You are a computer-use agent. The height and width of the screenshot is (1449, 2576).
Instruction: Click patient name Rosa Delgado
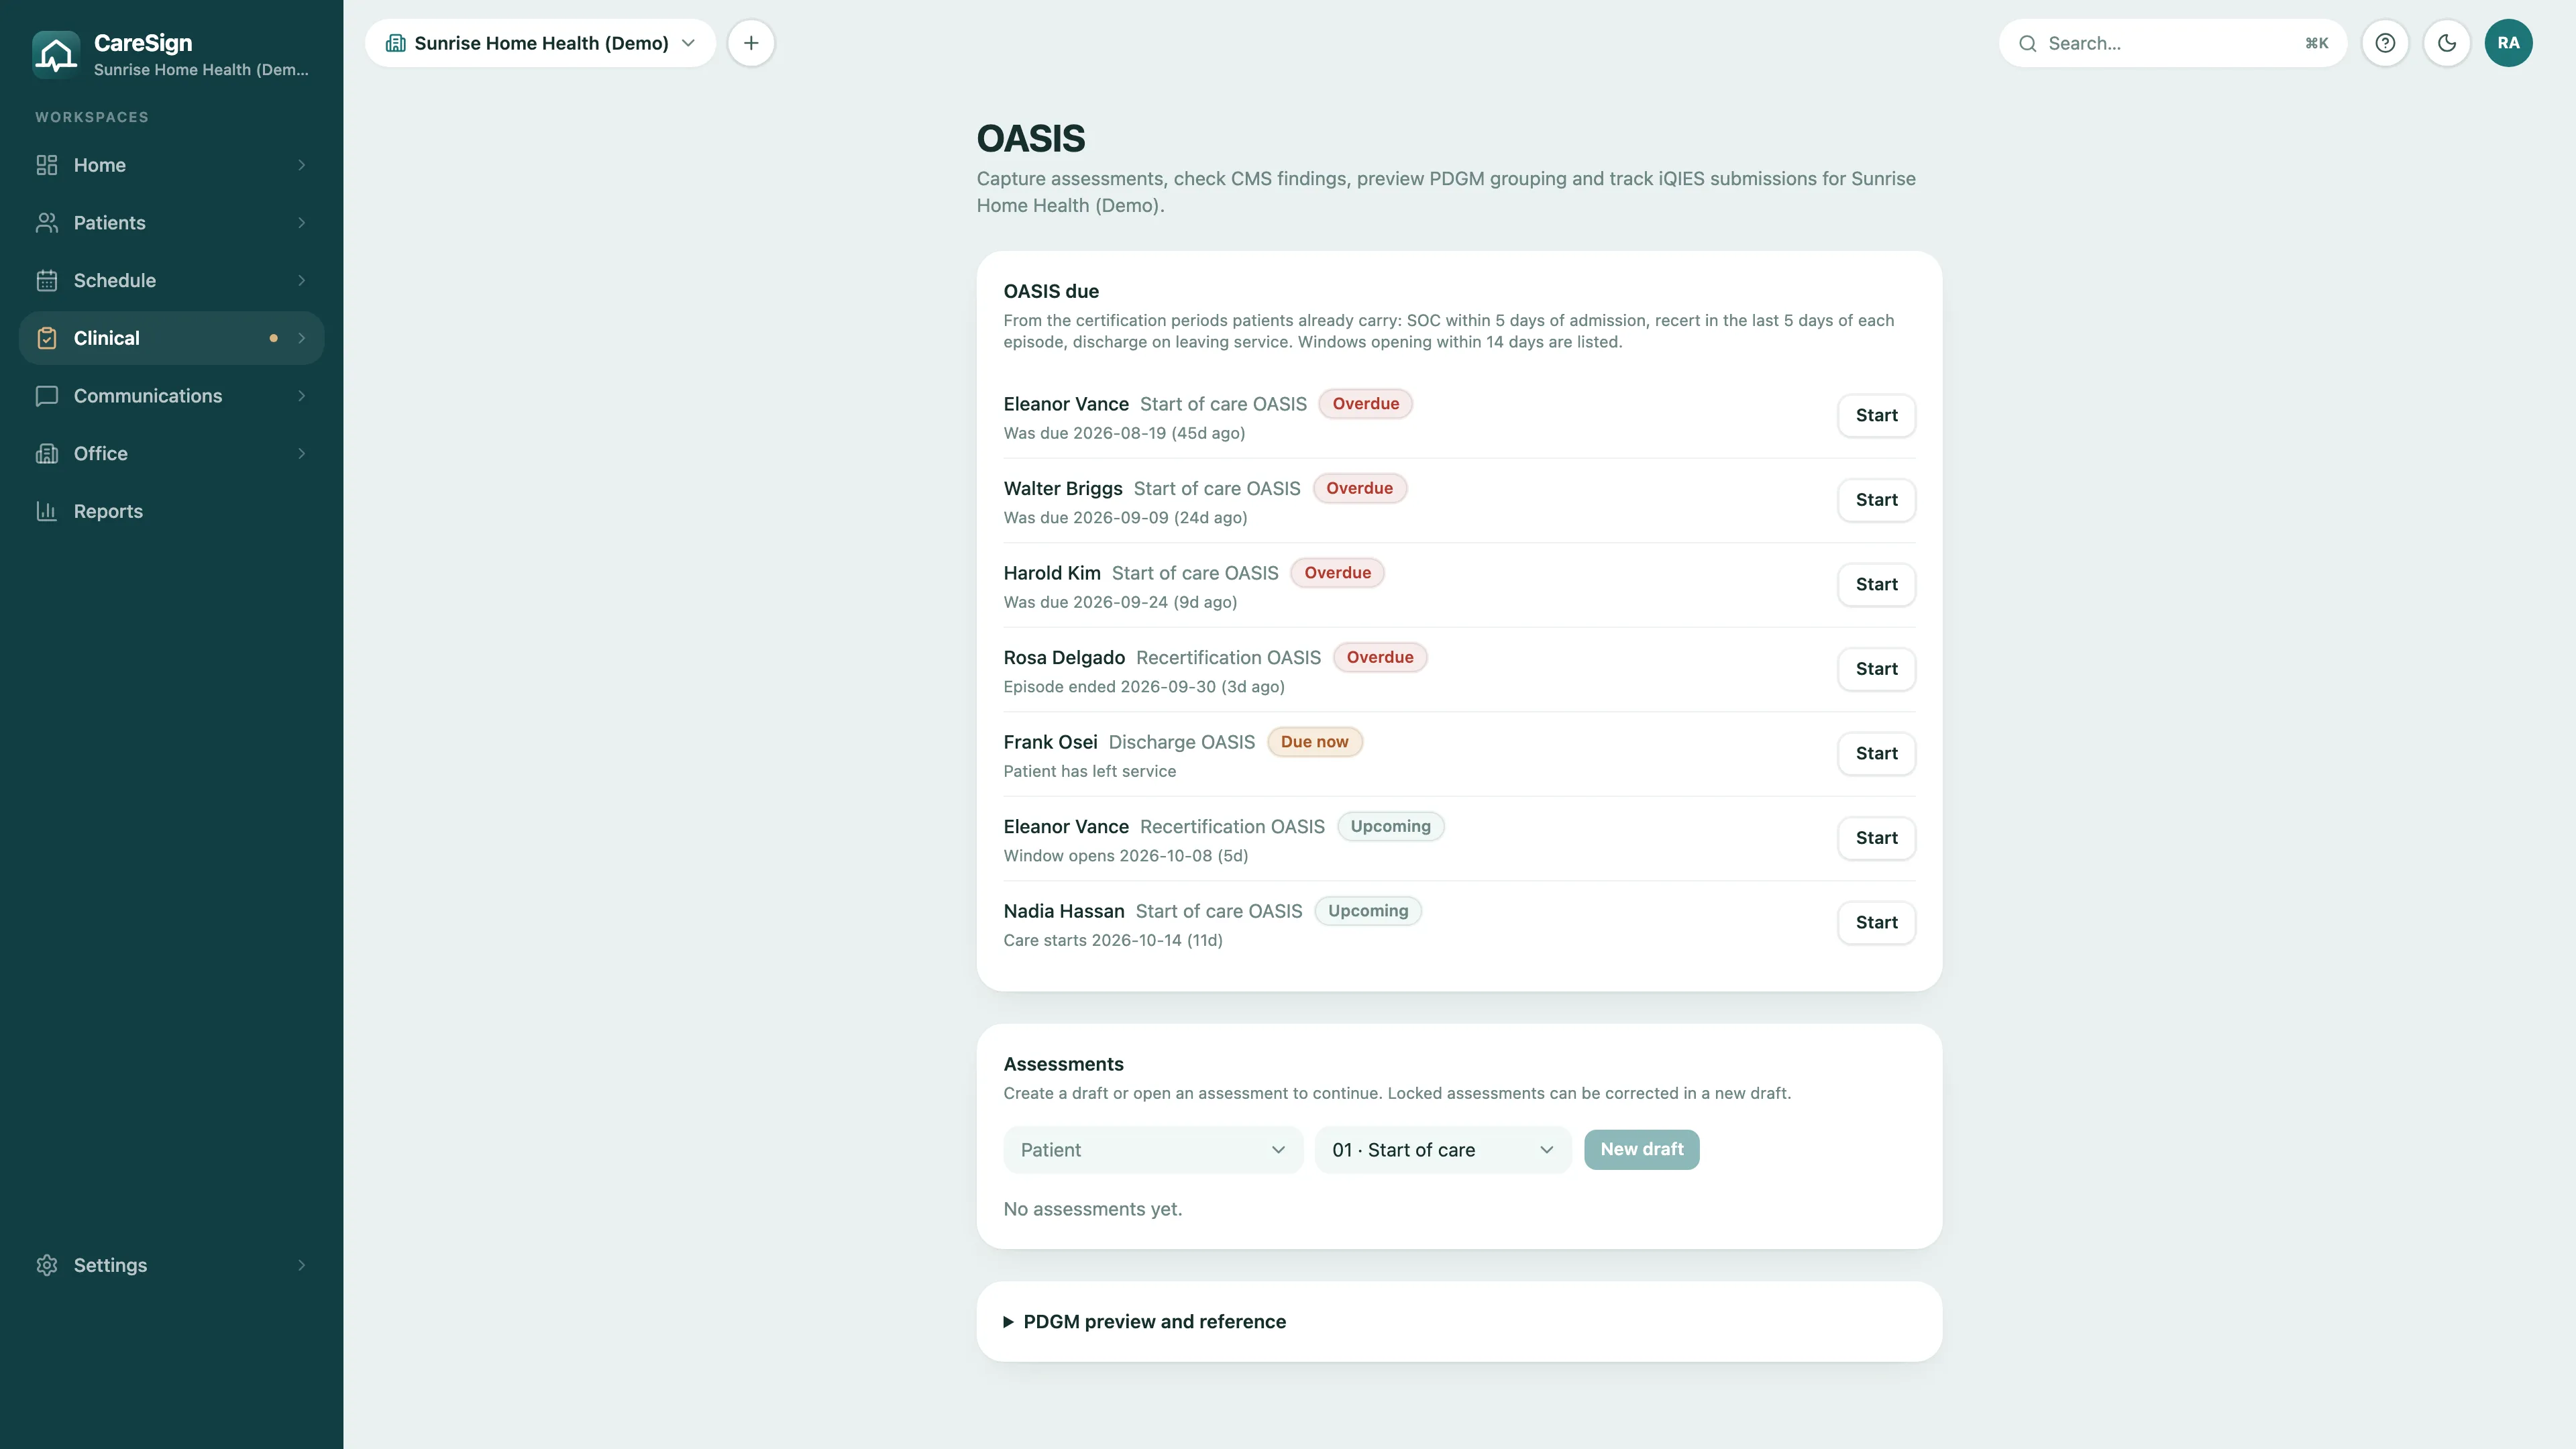click(1064, 658)
